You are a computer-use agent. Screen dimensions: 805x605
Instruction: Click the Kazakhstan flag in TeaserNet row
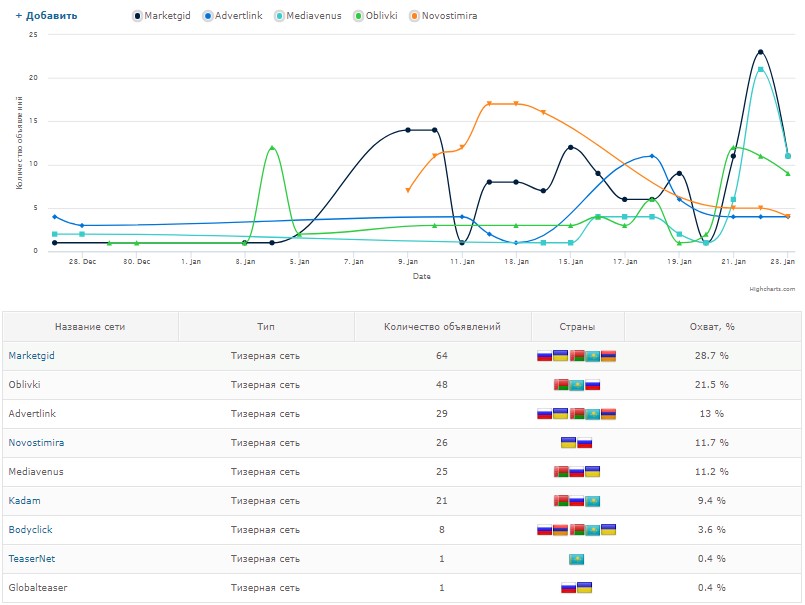(x=577, y=559)
